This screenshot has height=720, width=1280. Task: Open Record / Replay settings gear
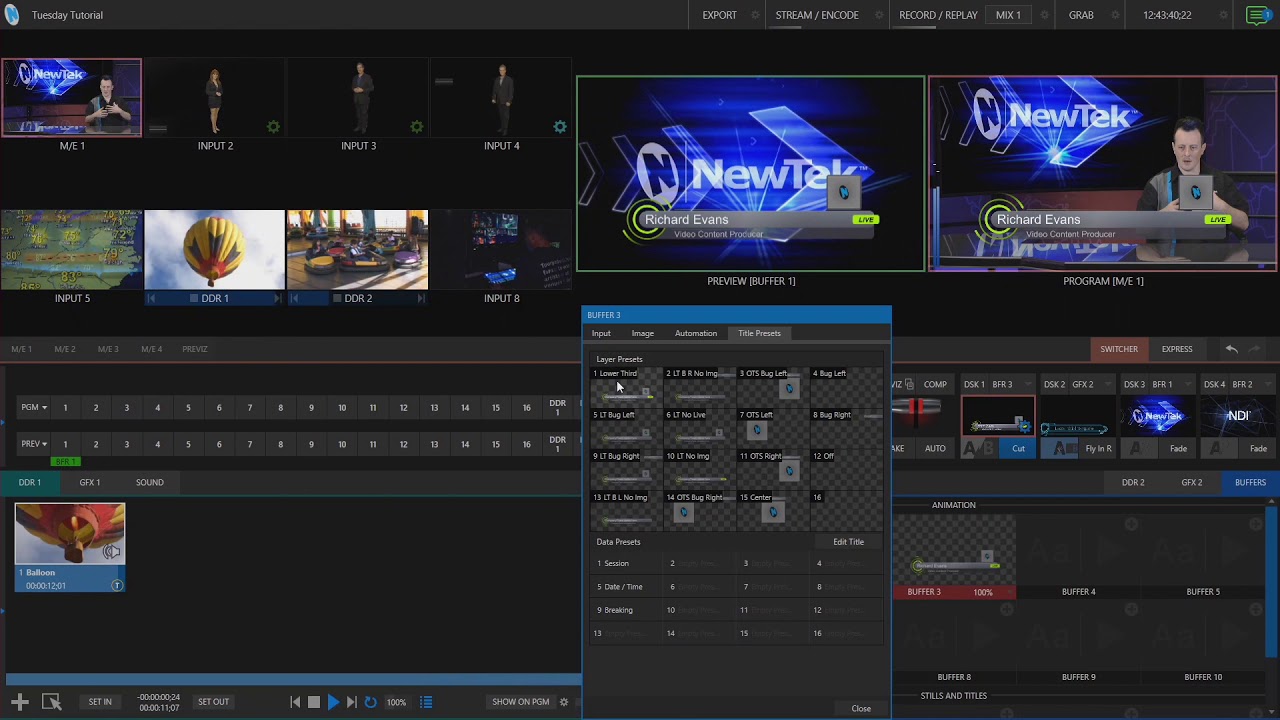(1045, 15)
